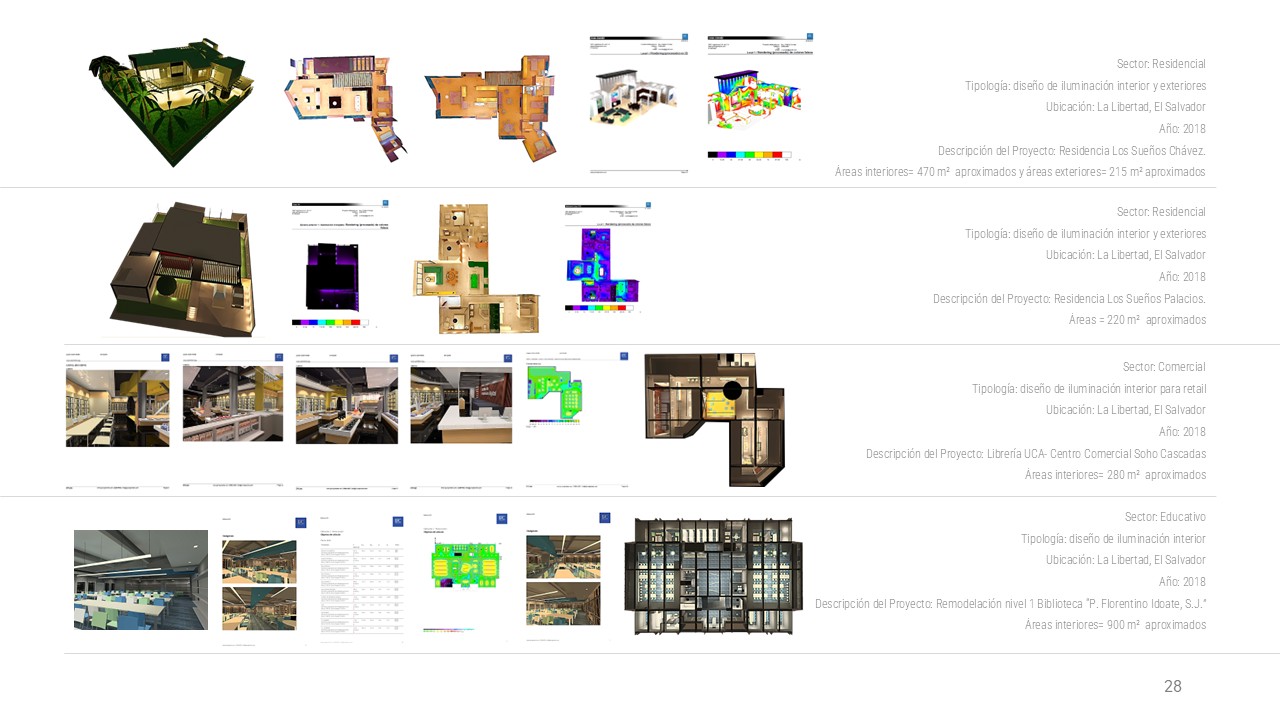Screen dimensions: 1280x720
Task: Click the black circle on the bookstore floor plan
Action: [732, 390]
